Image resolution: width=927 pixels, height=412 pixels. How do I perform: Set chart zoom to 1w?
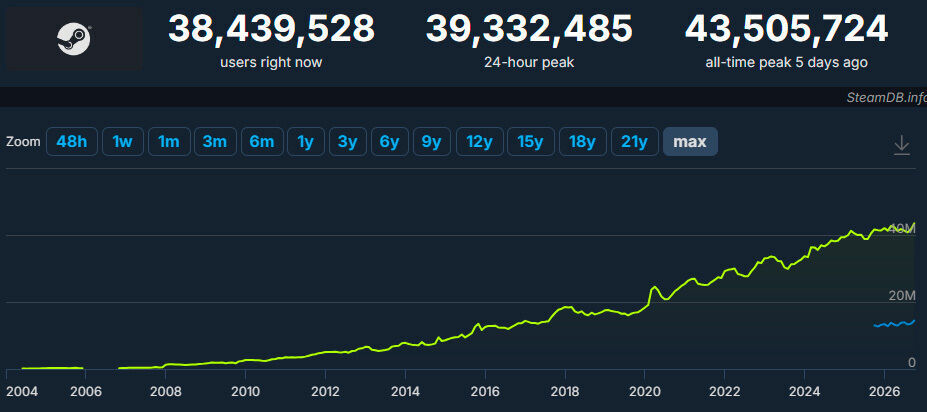[x=122, y=142]
